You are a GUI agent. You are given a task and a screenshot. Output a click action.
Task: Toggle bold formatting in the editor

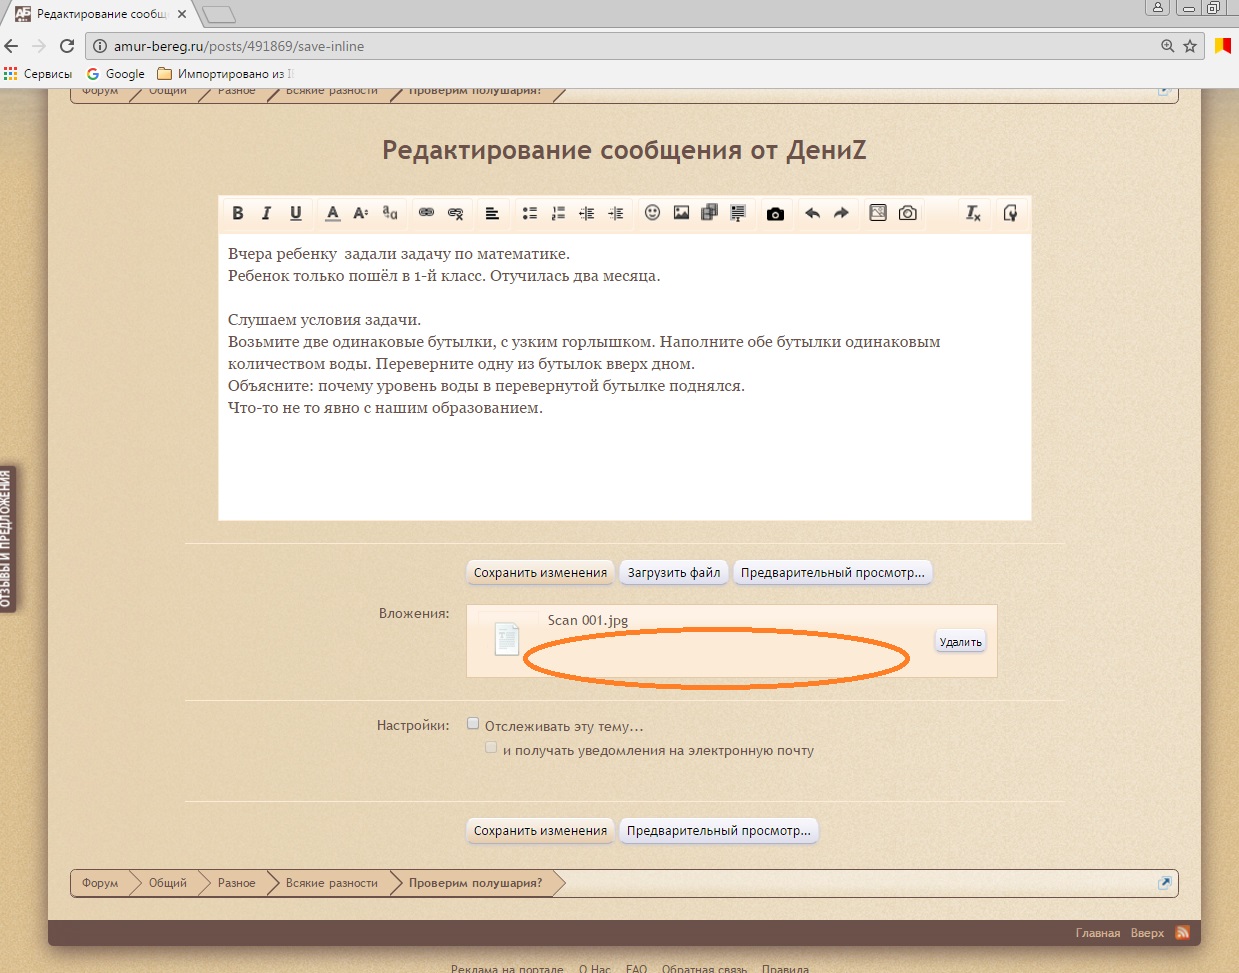pos(238,213)
